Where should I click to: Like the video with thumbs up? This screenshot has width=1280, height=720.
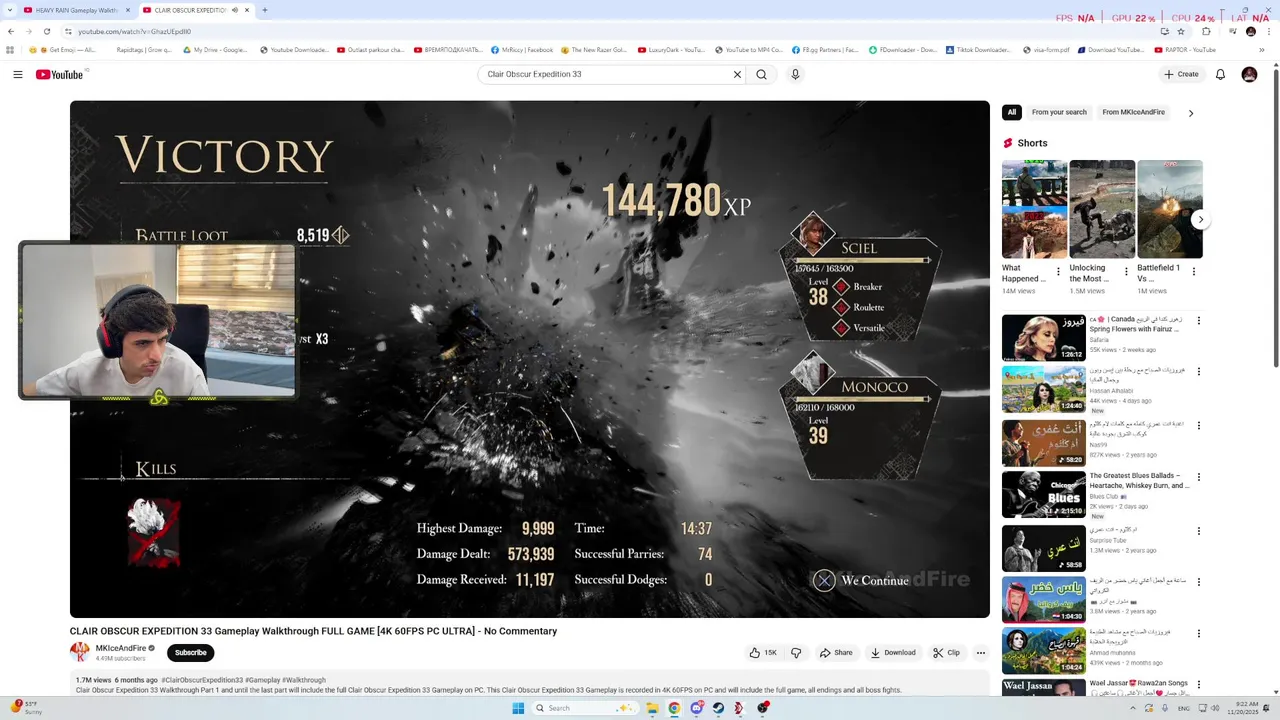coord(763,653)
